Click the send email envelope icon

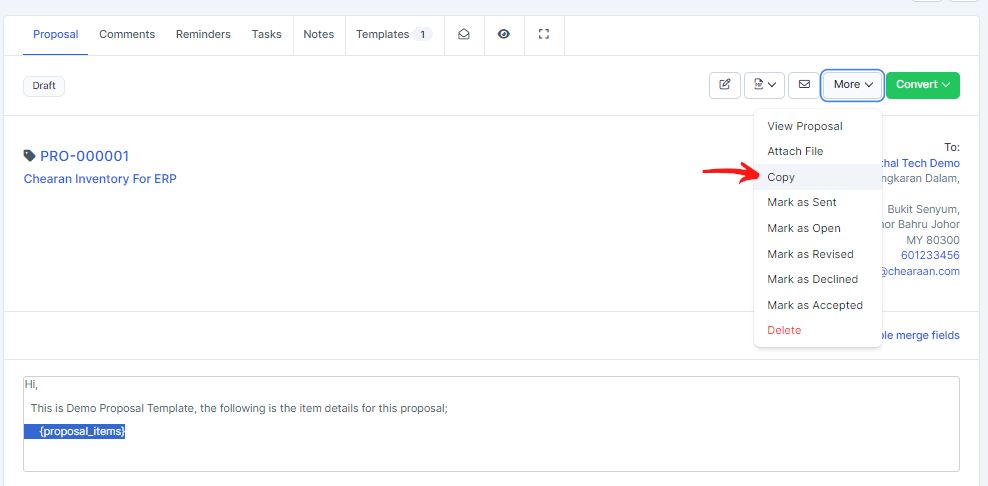803,85
